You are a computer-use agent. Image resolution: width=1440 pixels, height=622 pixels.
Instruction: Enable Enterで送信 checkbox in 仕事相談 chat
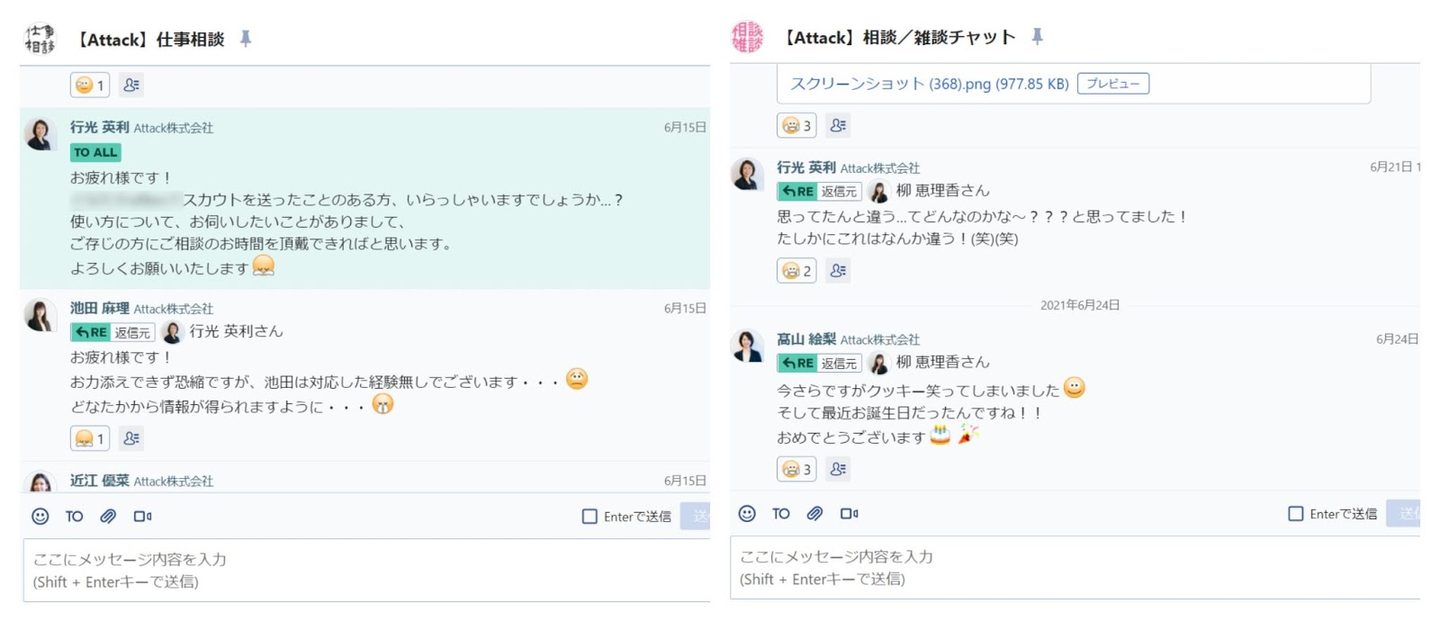590,516
